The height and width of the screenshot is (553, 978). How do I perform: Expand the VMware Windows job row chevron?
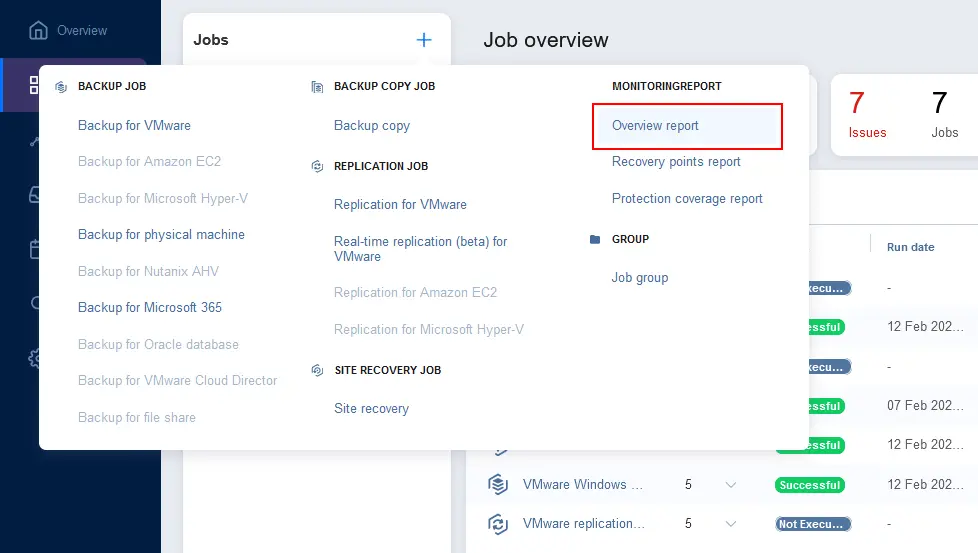click(x=731, y=485)
